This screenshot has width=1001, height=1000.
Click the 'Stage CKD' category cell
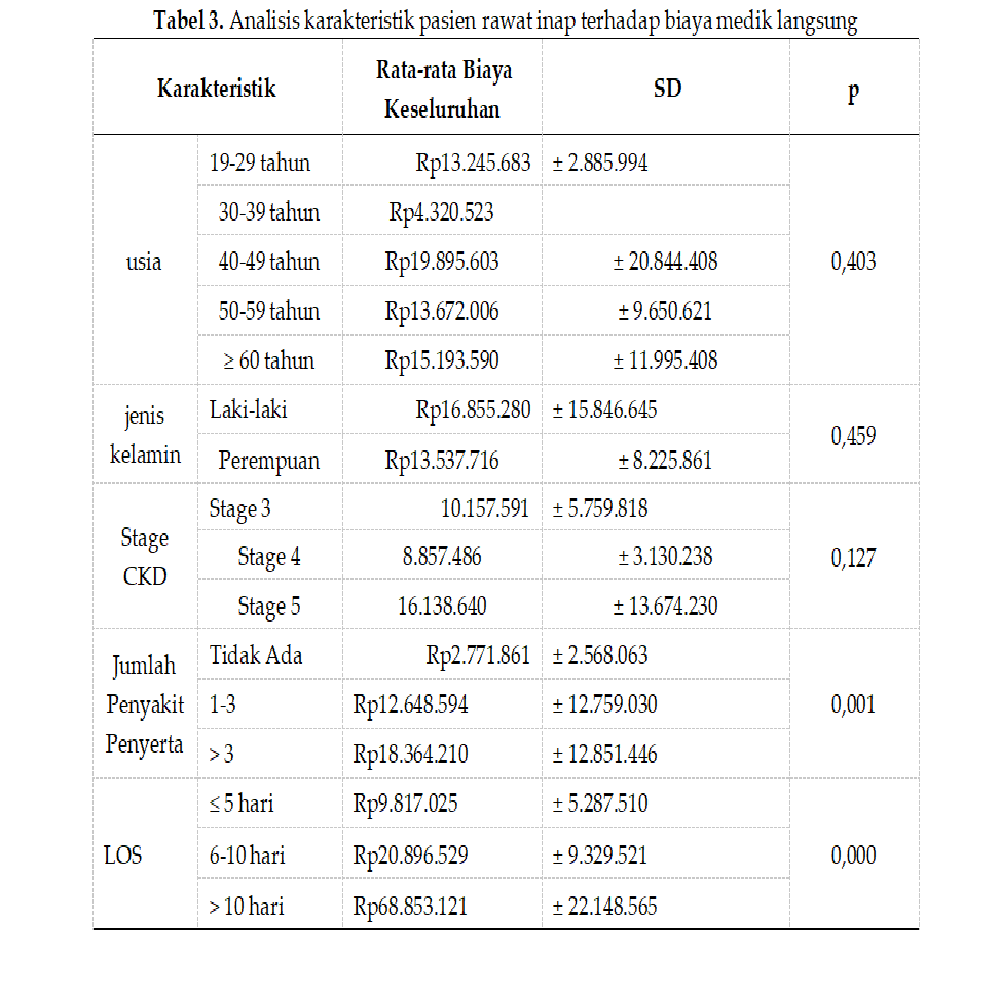click(144, 557)
